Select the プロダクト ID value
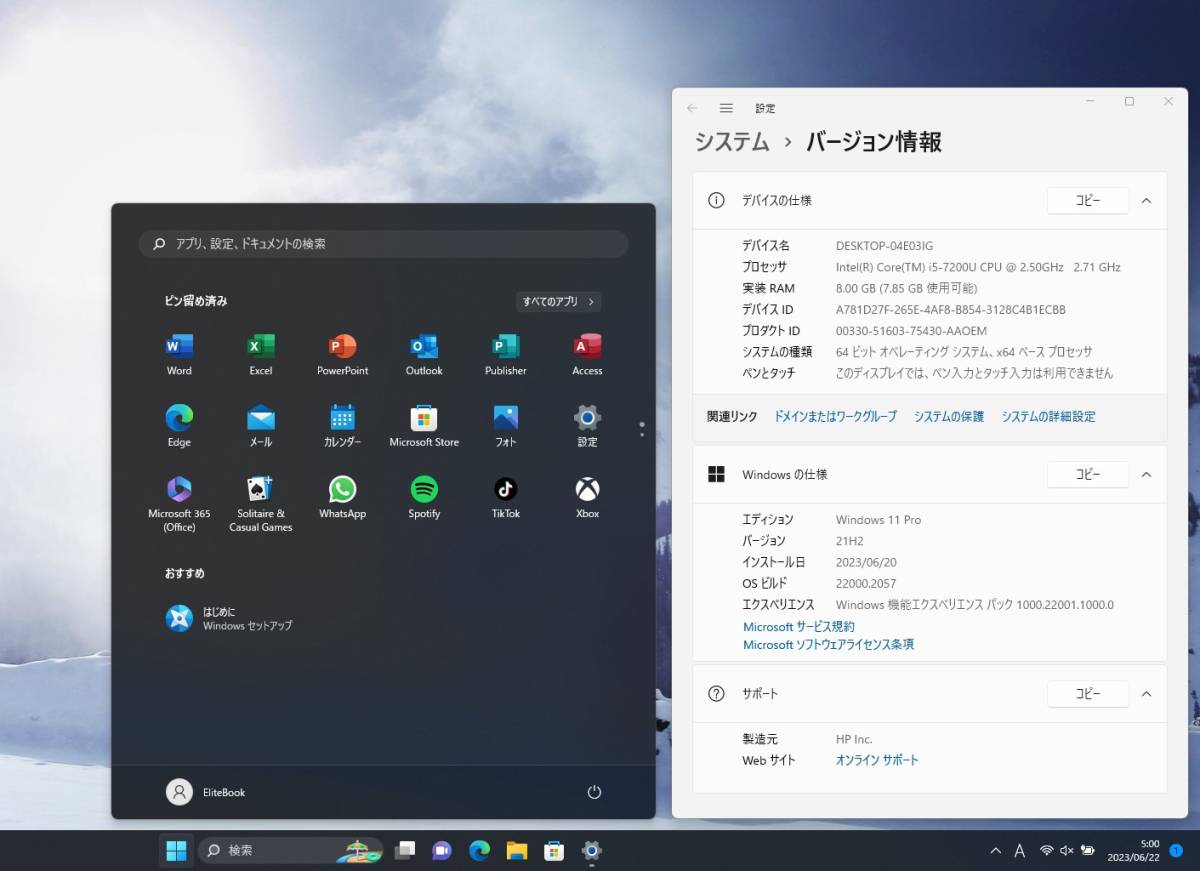The image size is (1200, 871). 911,331
